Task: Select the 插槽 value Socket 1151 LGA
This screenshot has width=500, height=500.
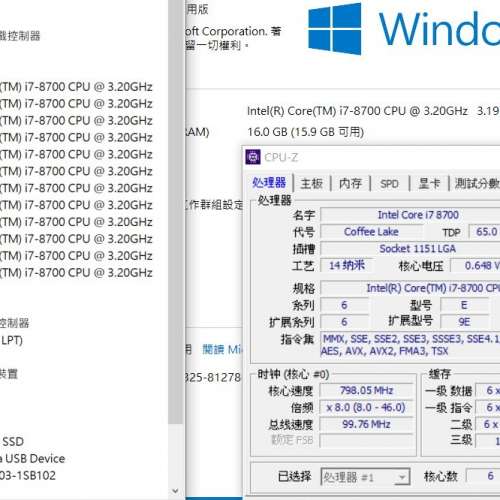Action: 417,248
